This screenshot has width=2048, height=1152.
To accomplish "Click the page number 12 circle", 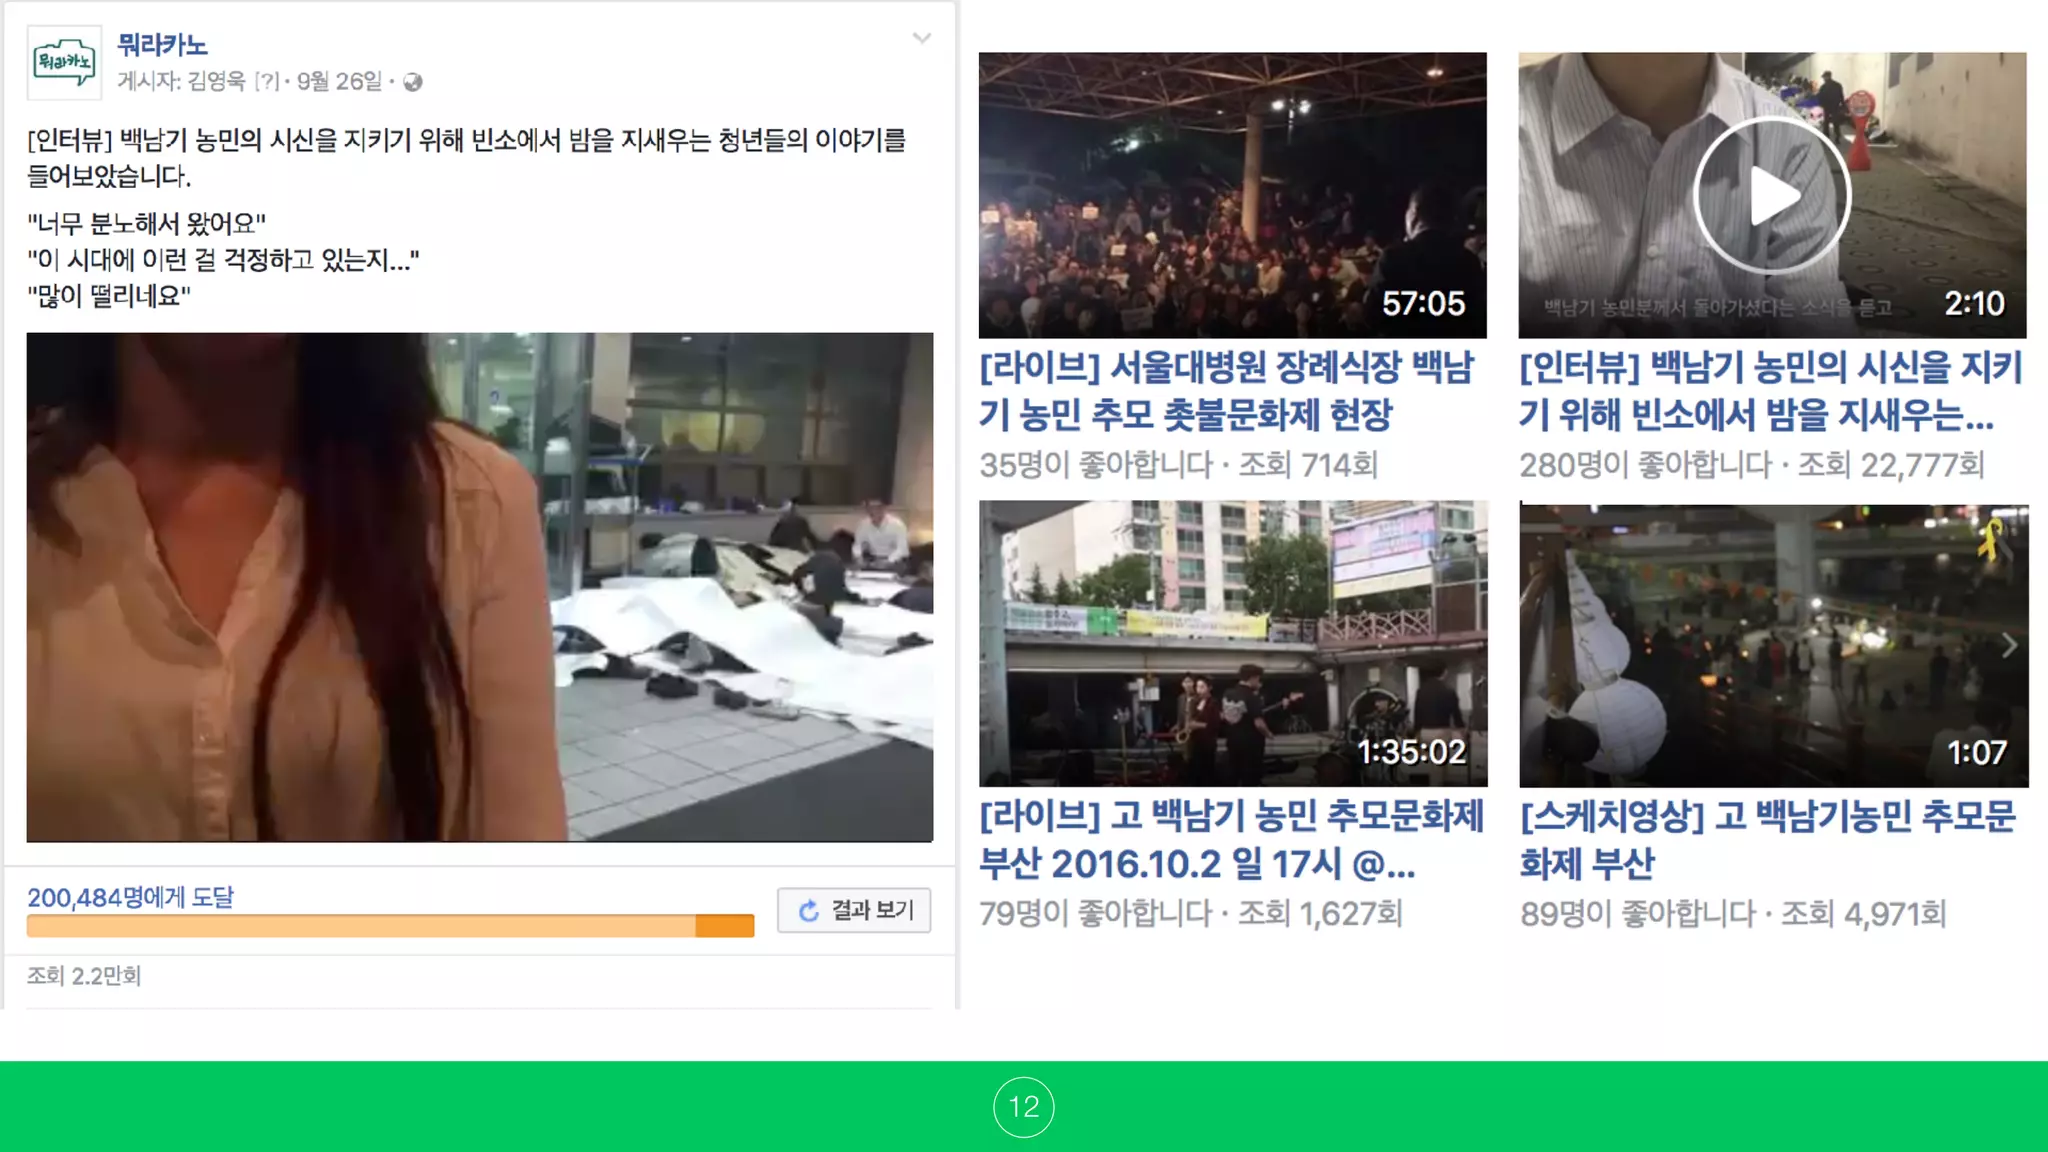I will point(1024,1107).
